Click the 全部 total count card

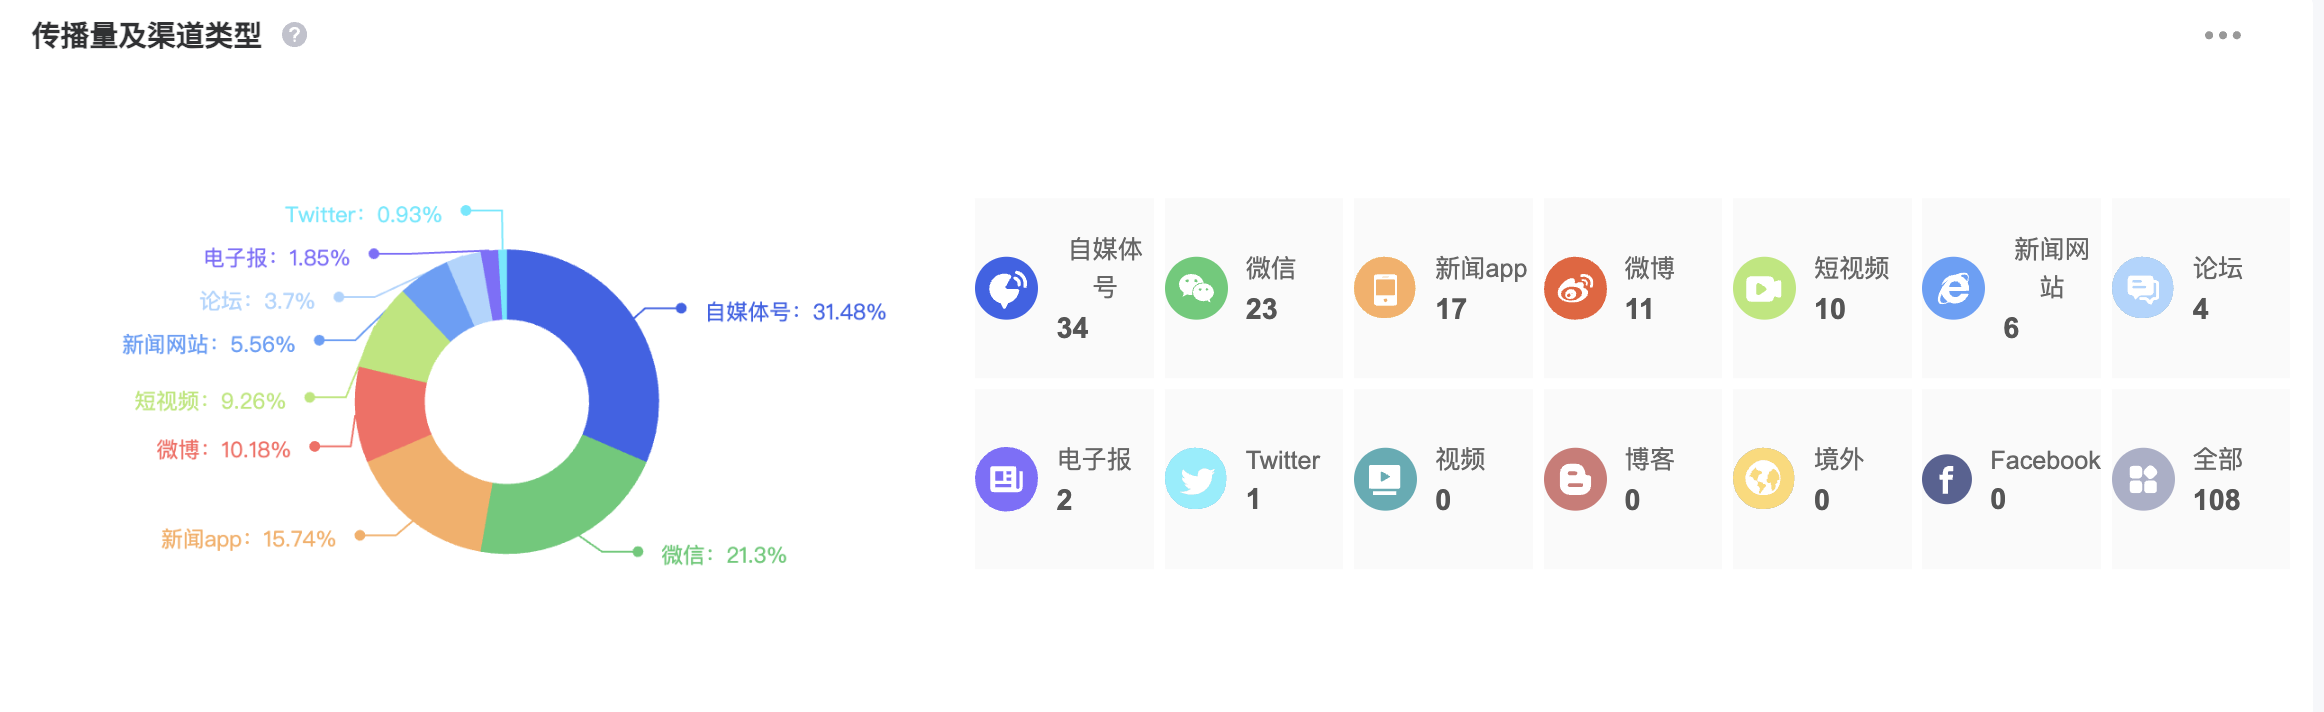tap(2200, 479)
